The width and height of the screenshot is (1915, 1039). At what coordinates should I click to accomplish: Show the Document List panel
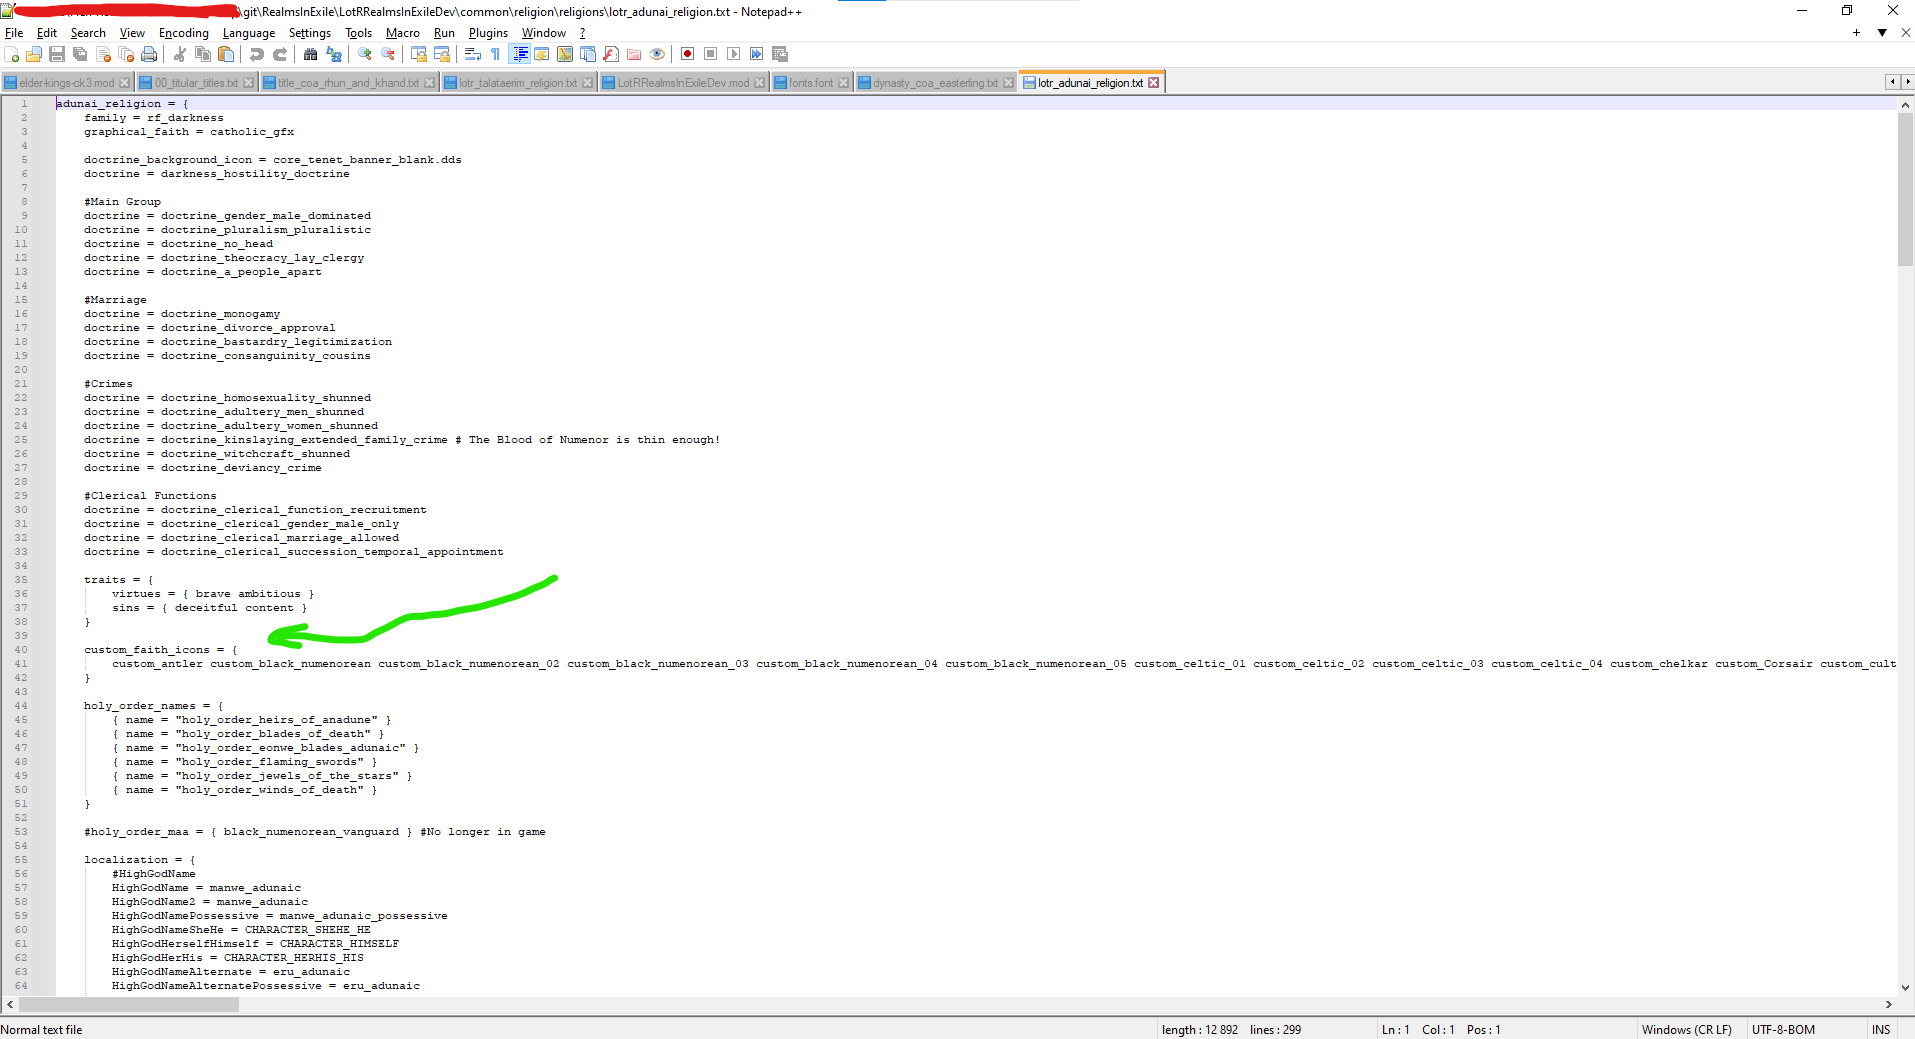tap(588, 54)
